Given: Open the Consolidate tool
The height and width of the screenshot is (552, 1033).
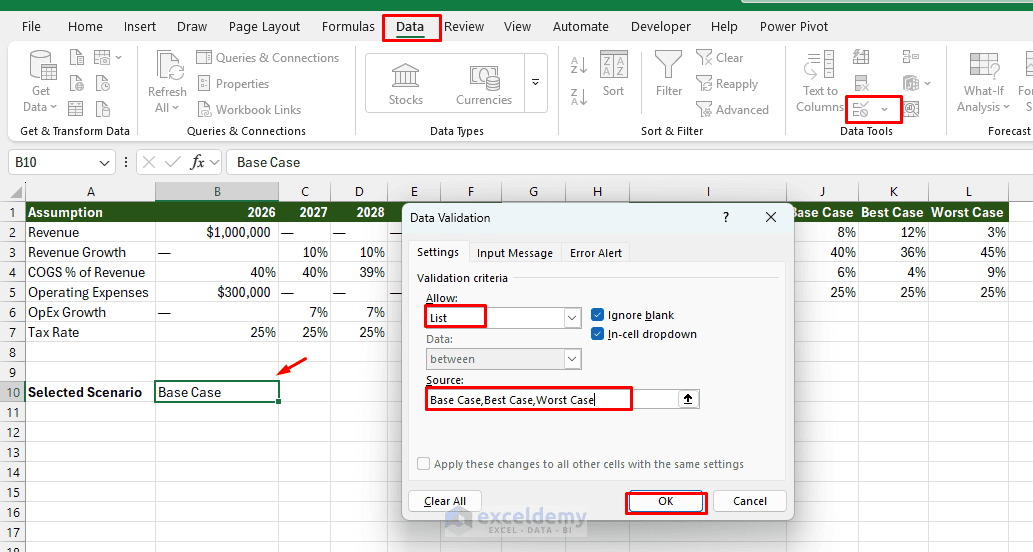Looking at the screenshot, I should pyautogui.click(x=910, y=57).
